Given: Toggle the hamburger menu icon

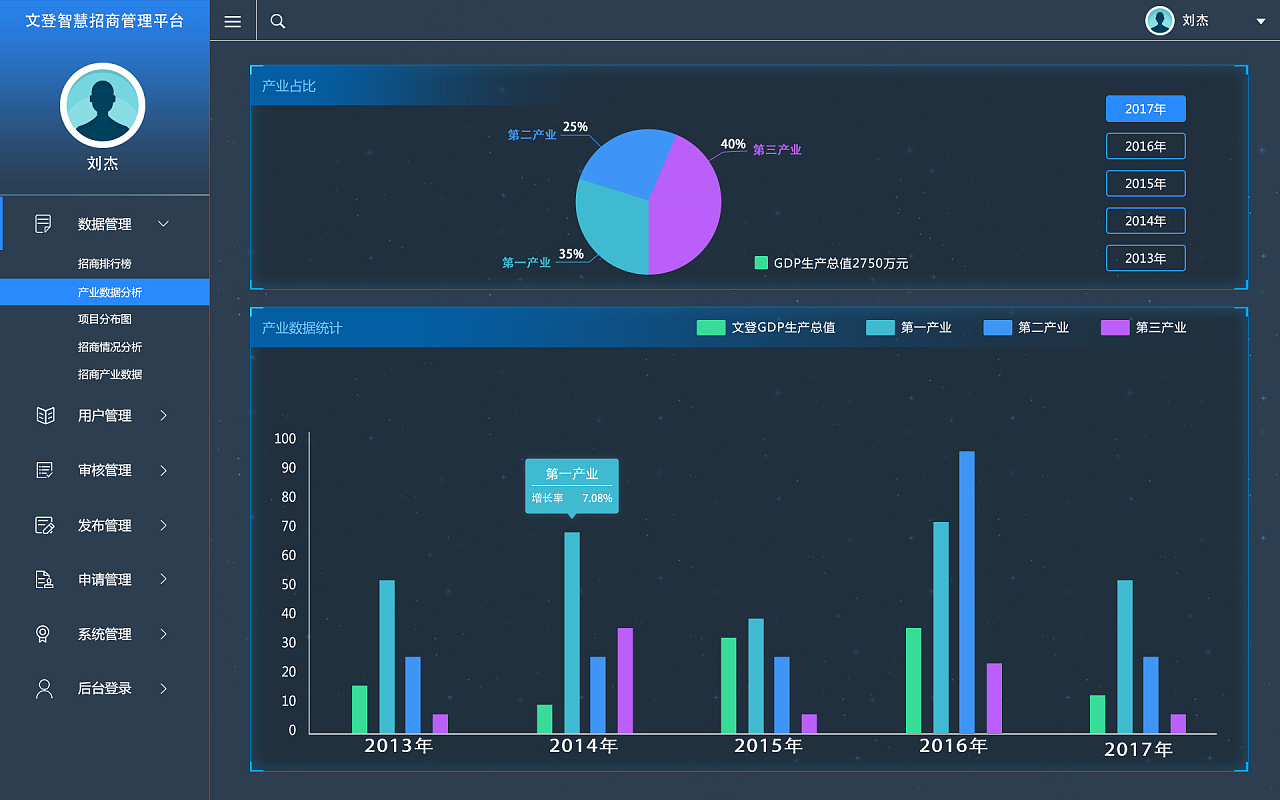Looking at the screenshot, I should coord(232,21).
